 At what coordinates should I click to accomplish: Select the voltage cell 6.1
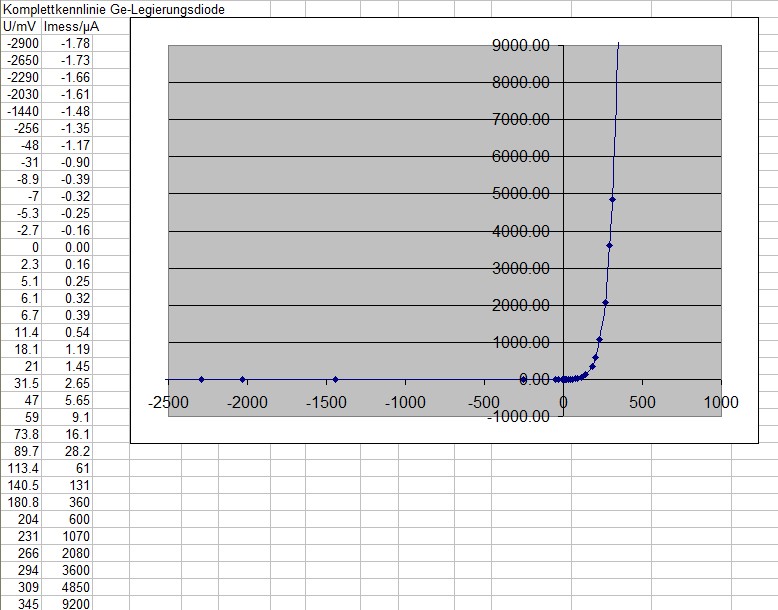point(21,298)
